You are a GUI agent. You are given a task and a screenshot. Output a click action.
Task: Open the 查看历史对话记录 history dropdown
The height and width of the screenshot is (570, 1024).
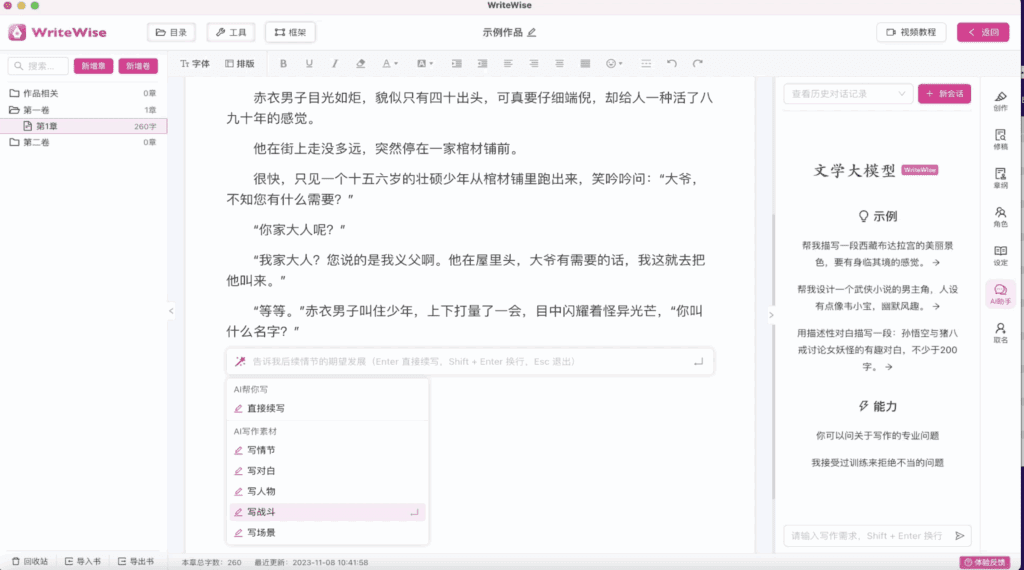(849, 93)
